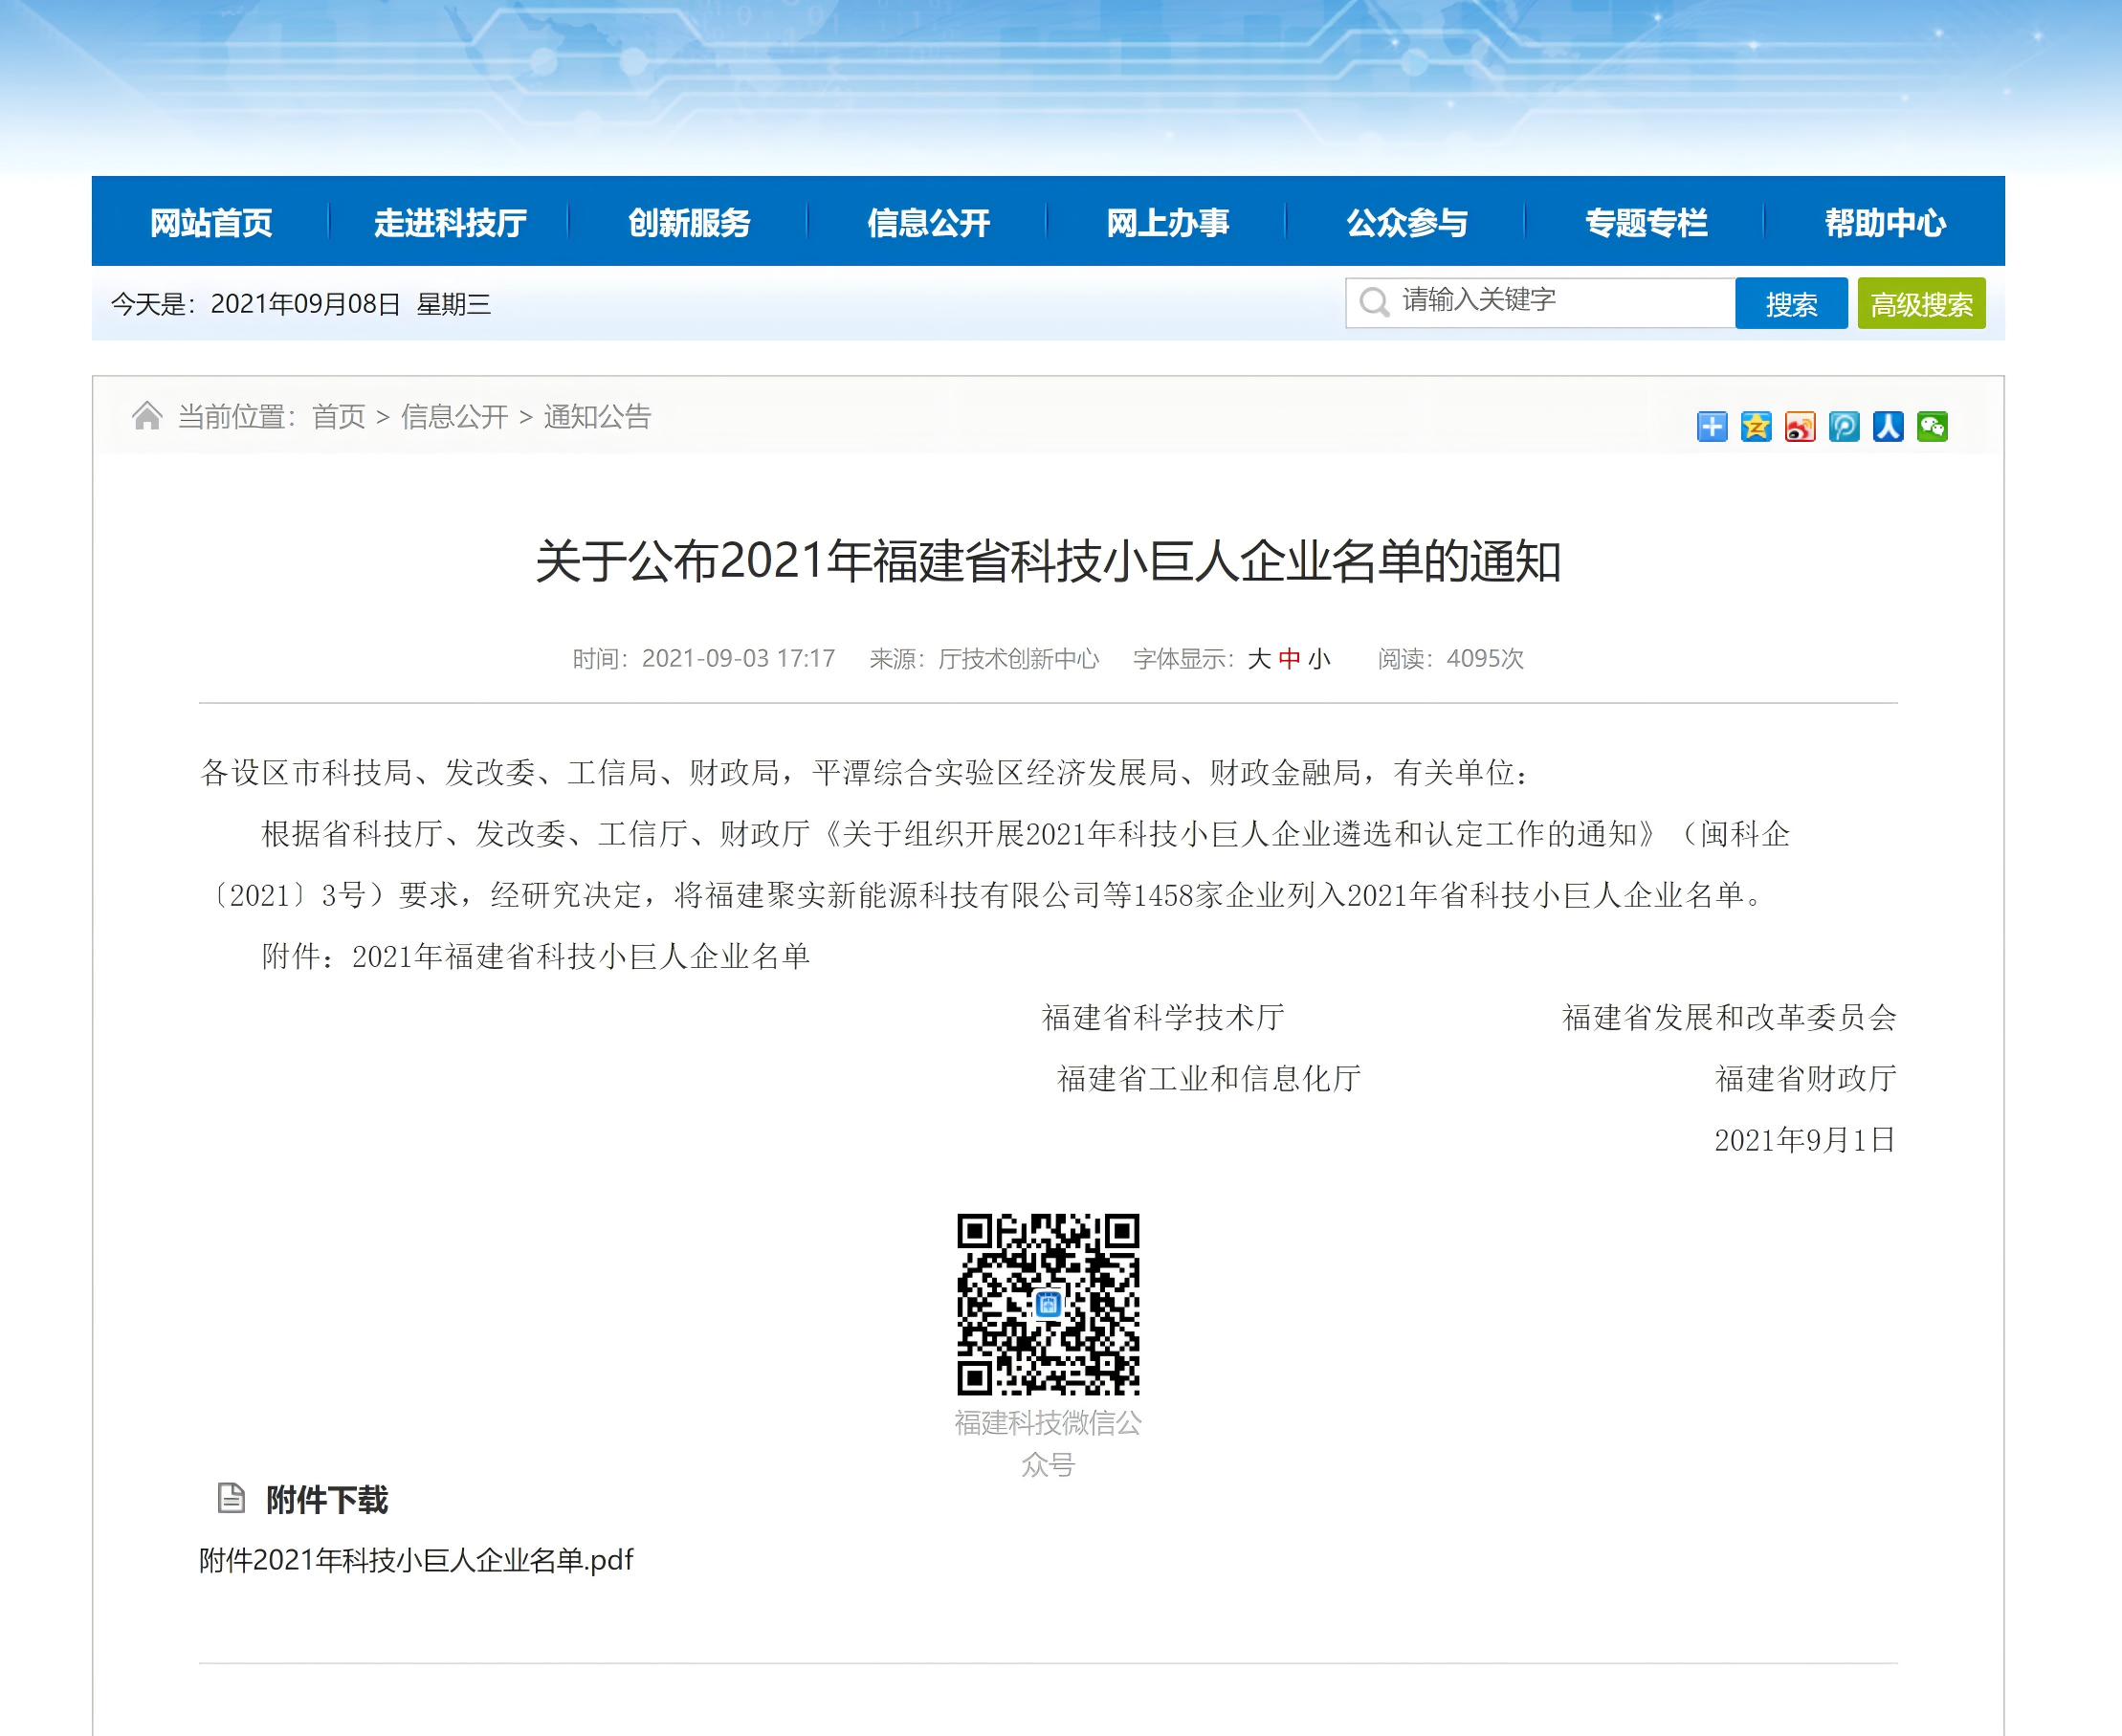
Task: Click the attachment document icon
Action: (231, 1498)
